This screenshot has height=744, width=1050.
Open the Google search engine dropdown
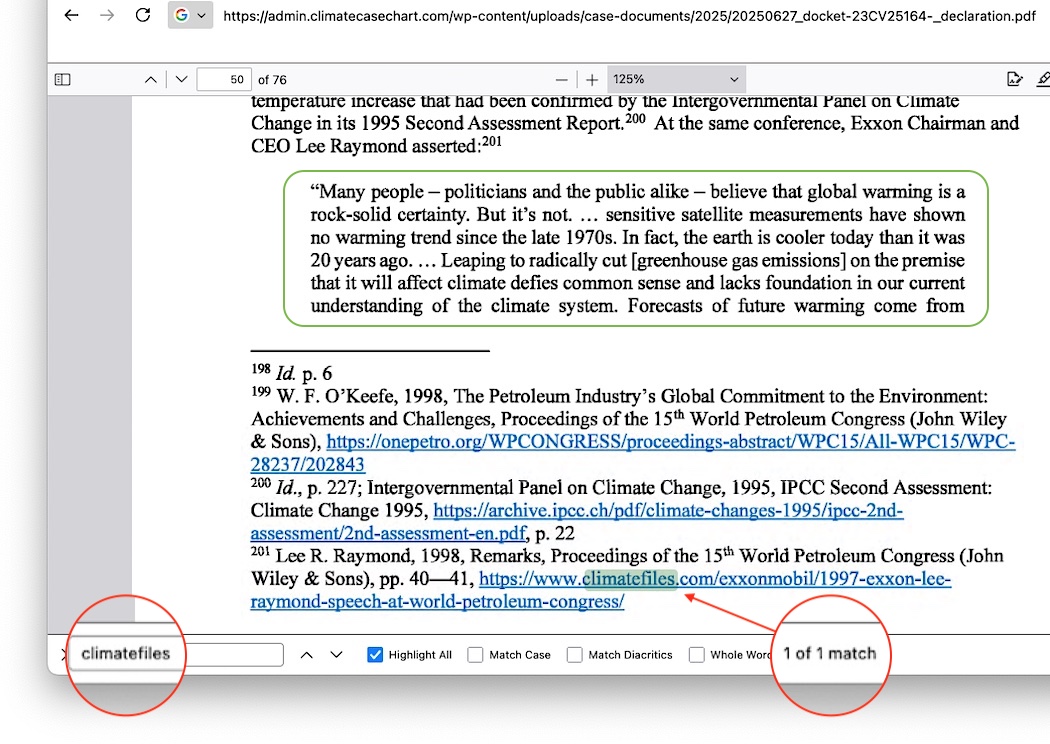pos(190,16)
